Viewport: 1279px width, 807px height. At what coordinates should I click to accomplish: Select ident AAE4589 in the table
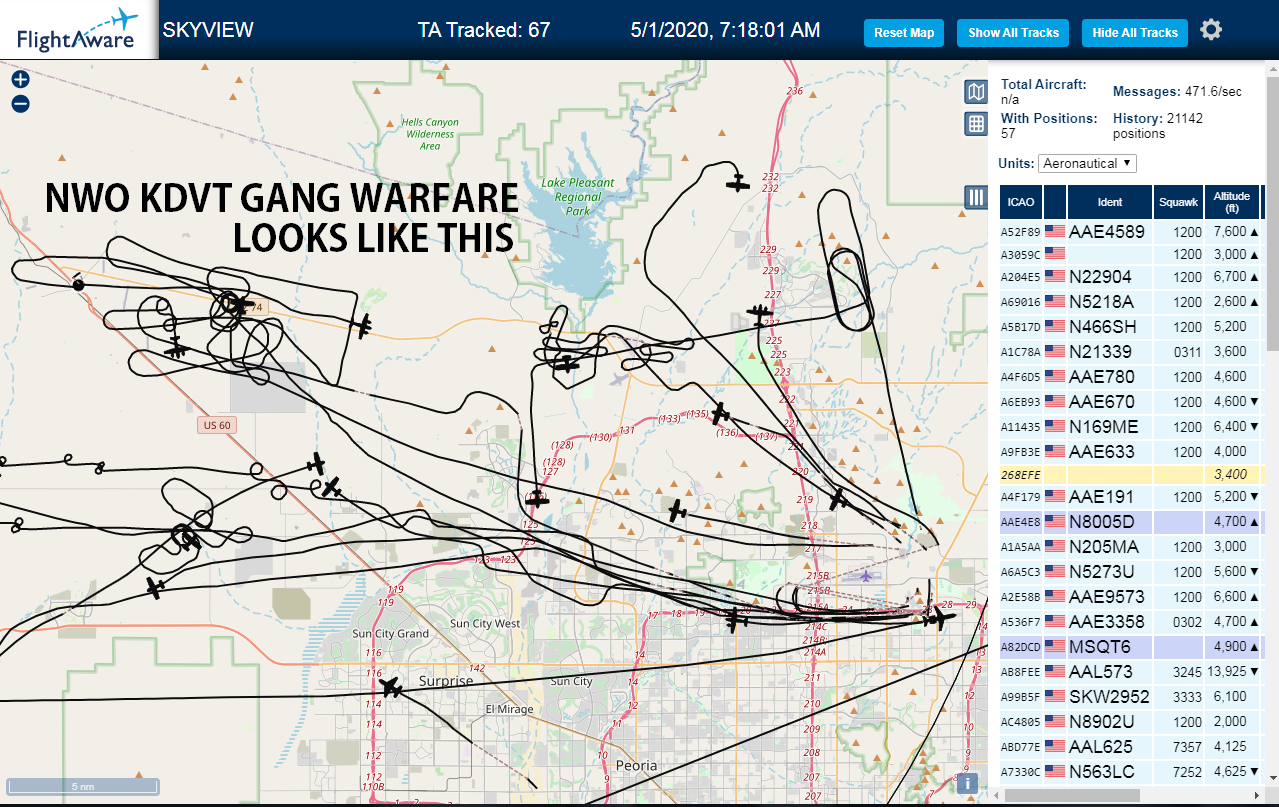(1109, 232)
